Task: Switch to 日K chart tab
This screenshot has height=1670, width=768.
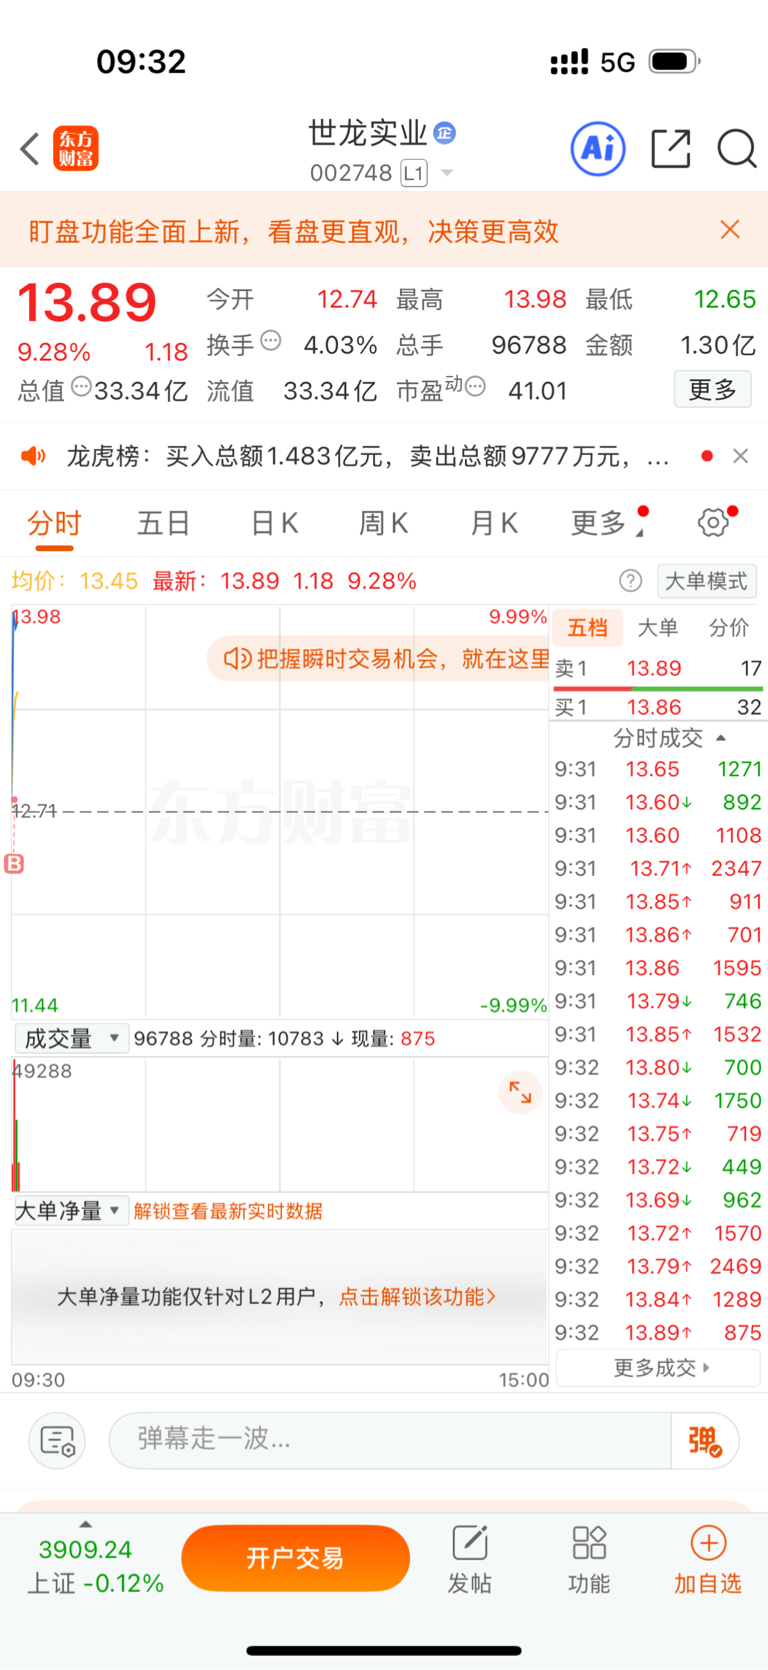Action: [x=274, y=522]
